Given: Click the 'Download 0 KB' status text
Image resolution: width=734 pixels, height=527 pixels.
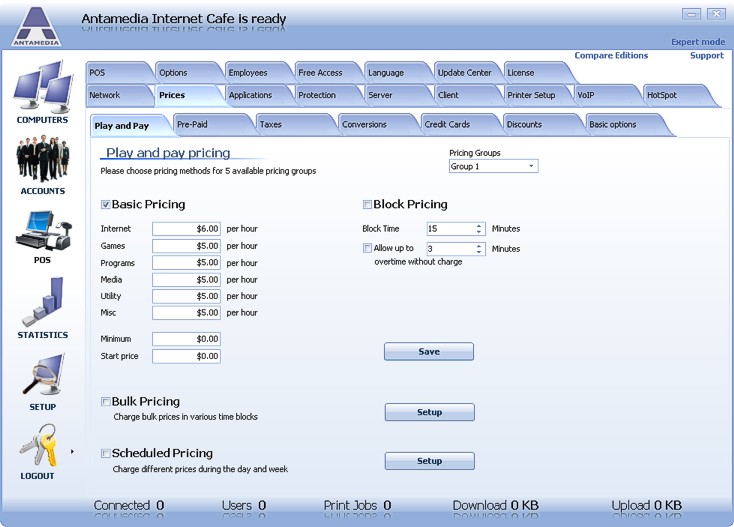Looking at the screenshot, I should pyautogui.click(x=495, y=505).
